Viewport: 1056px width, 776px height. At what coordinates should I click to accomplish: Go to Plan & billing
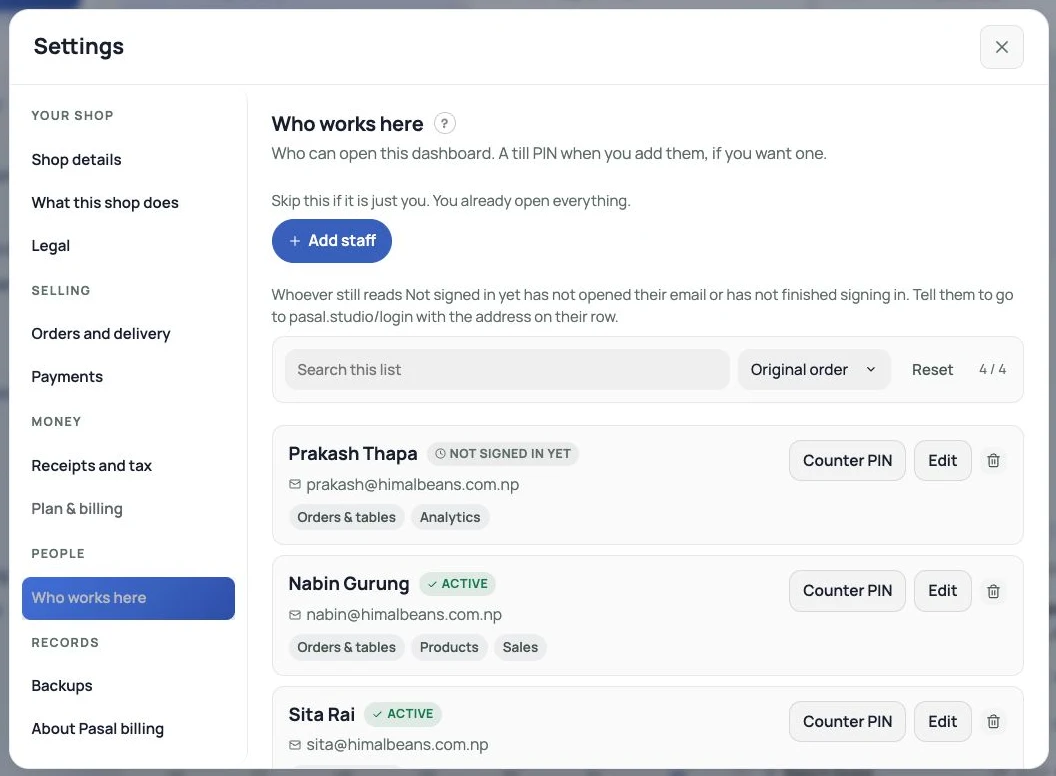tap(77, 509)
